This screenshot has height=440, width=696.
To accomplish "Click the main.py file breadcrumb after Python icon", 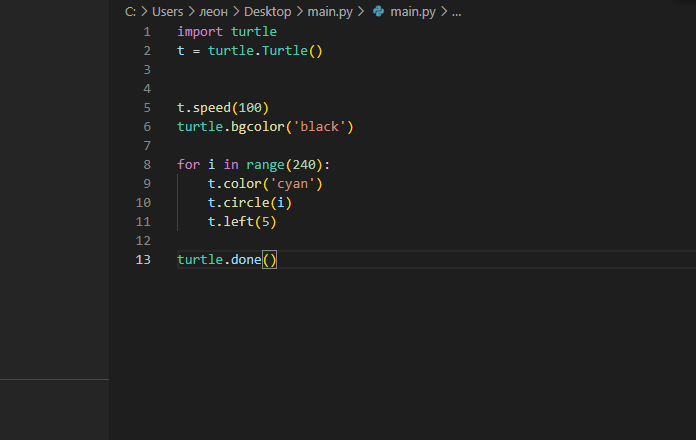I will pyautogui.click(x=413, y=12).
